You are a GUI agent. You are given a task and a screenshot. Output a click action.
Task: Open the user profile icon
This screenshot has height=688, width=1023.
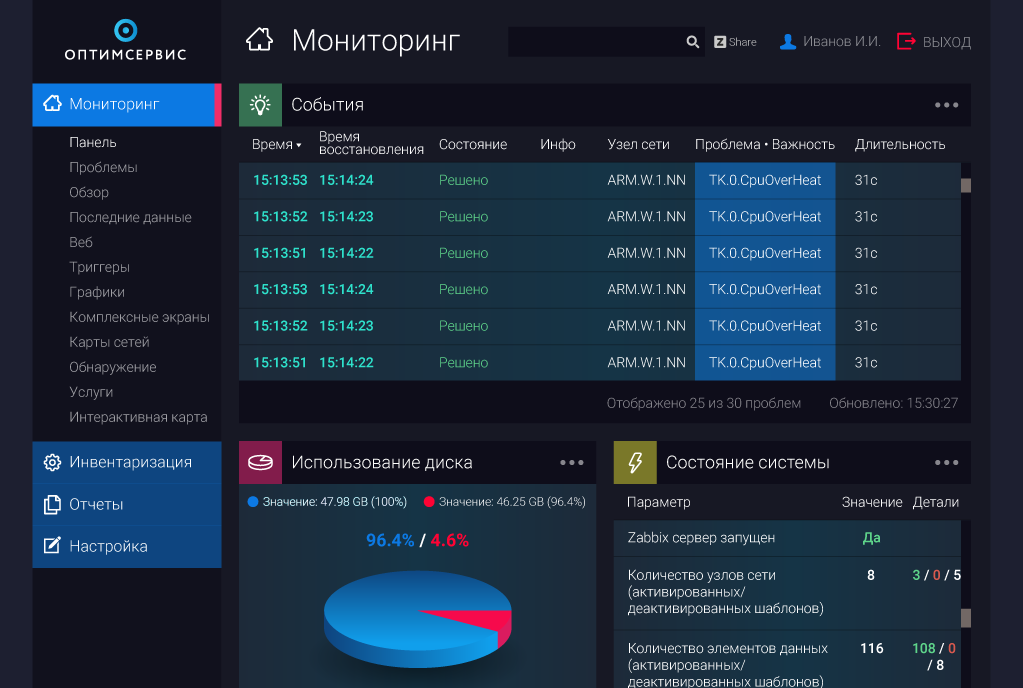coord(787,42)
